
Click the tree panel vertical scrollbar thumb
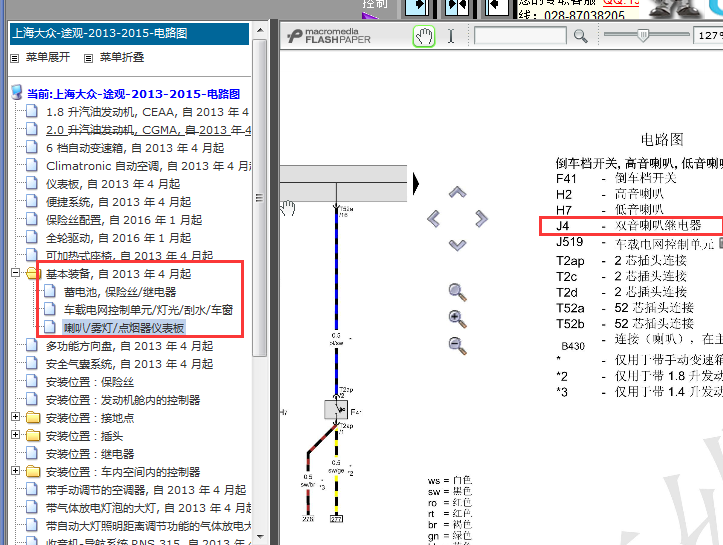click(260, 197)
